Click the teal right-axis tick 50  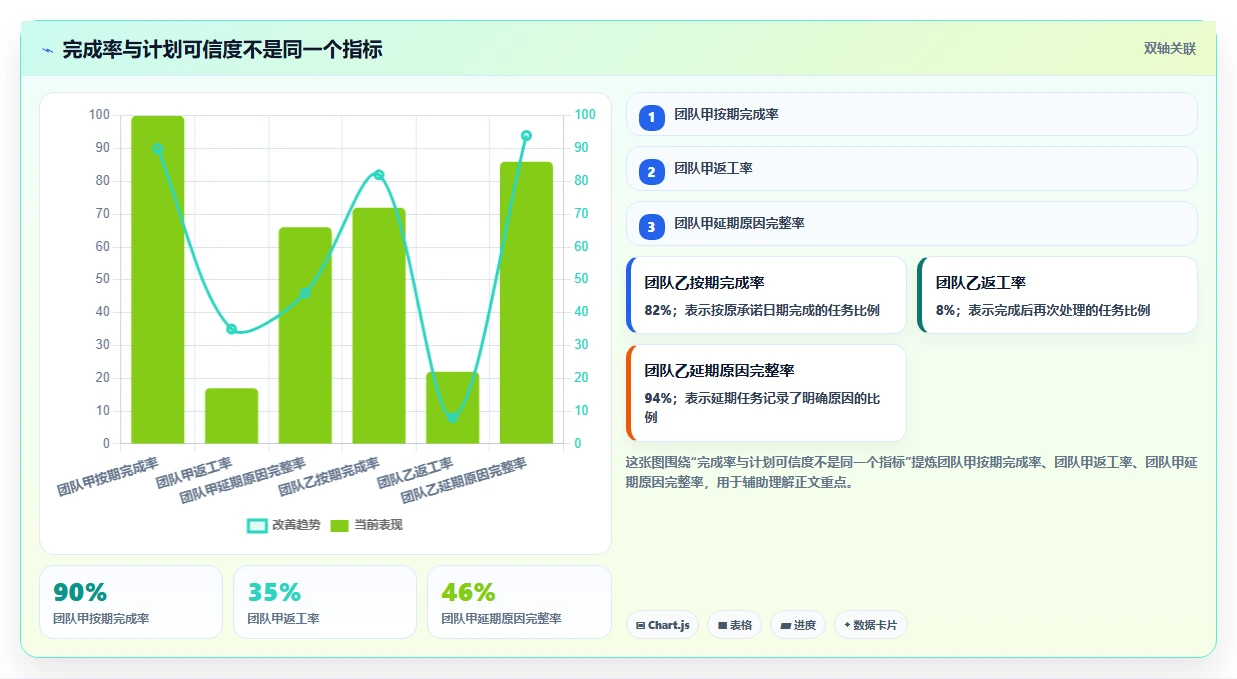(x=581, y=279)
